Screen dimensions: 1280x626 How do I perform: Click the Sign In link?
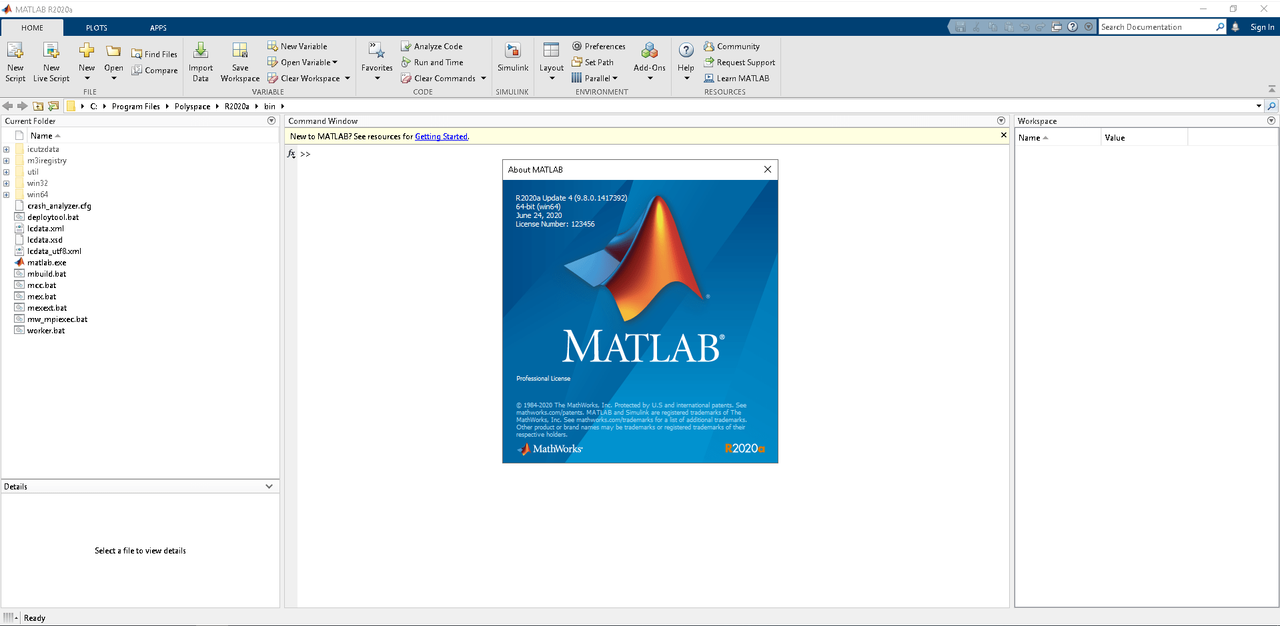click(x=1262, y=27)
